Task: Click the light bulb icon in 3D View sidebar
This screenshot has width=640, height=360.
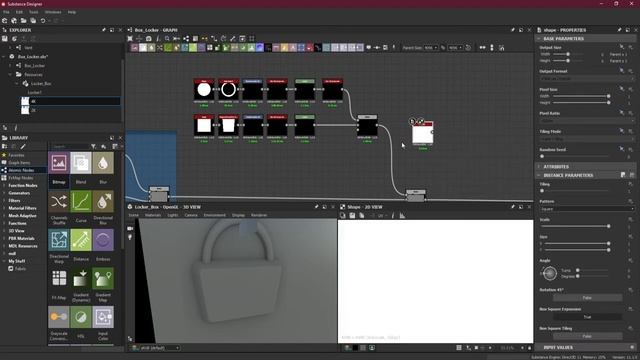Action: coord(130,237)
